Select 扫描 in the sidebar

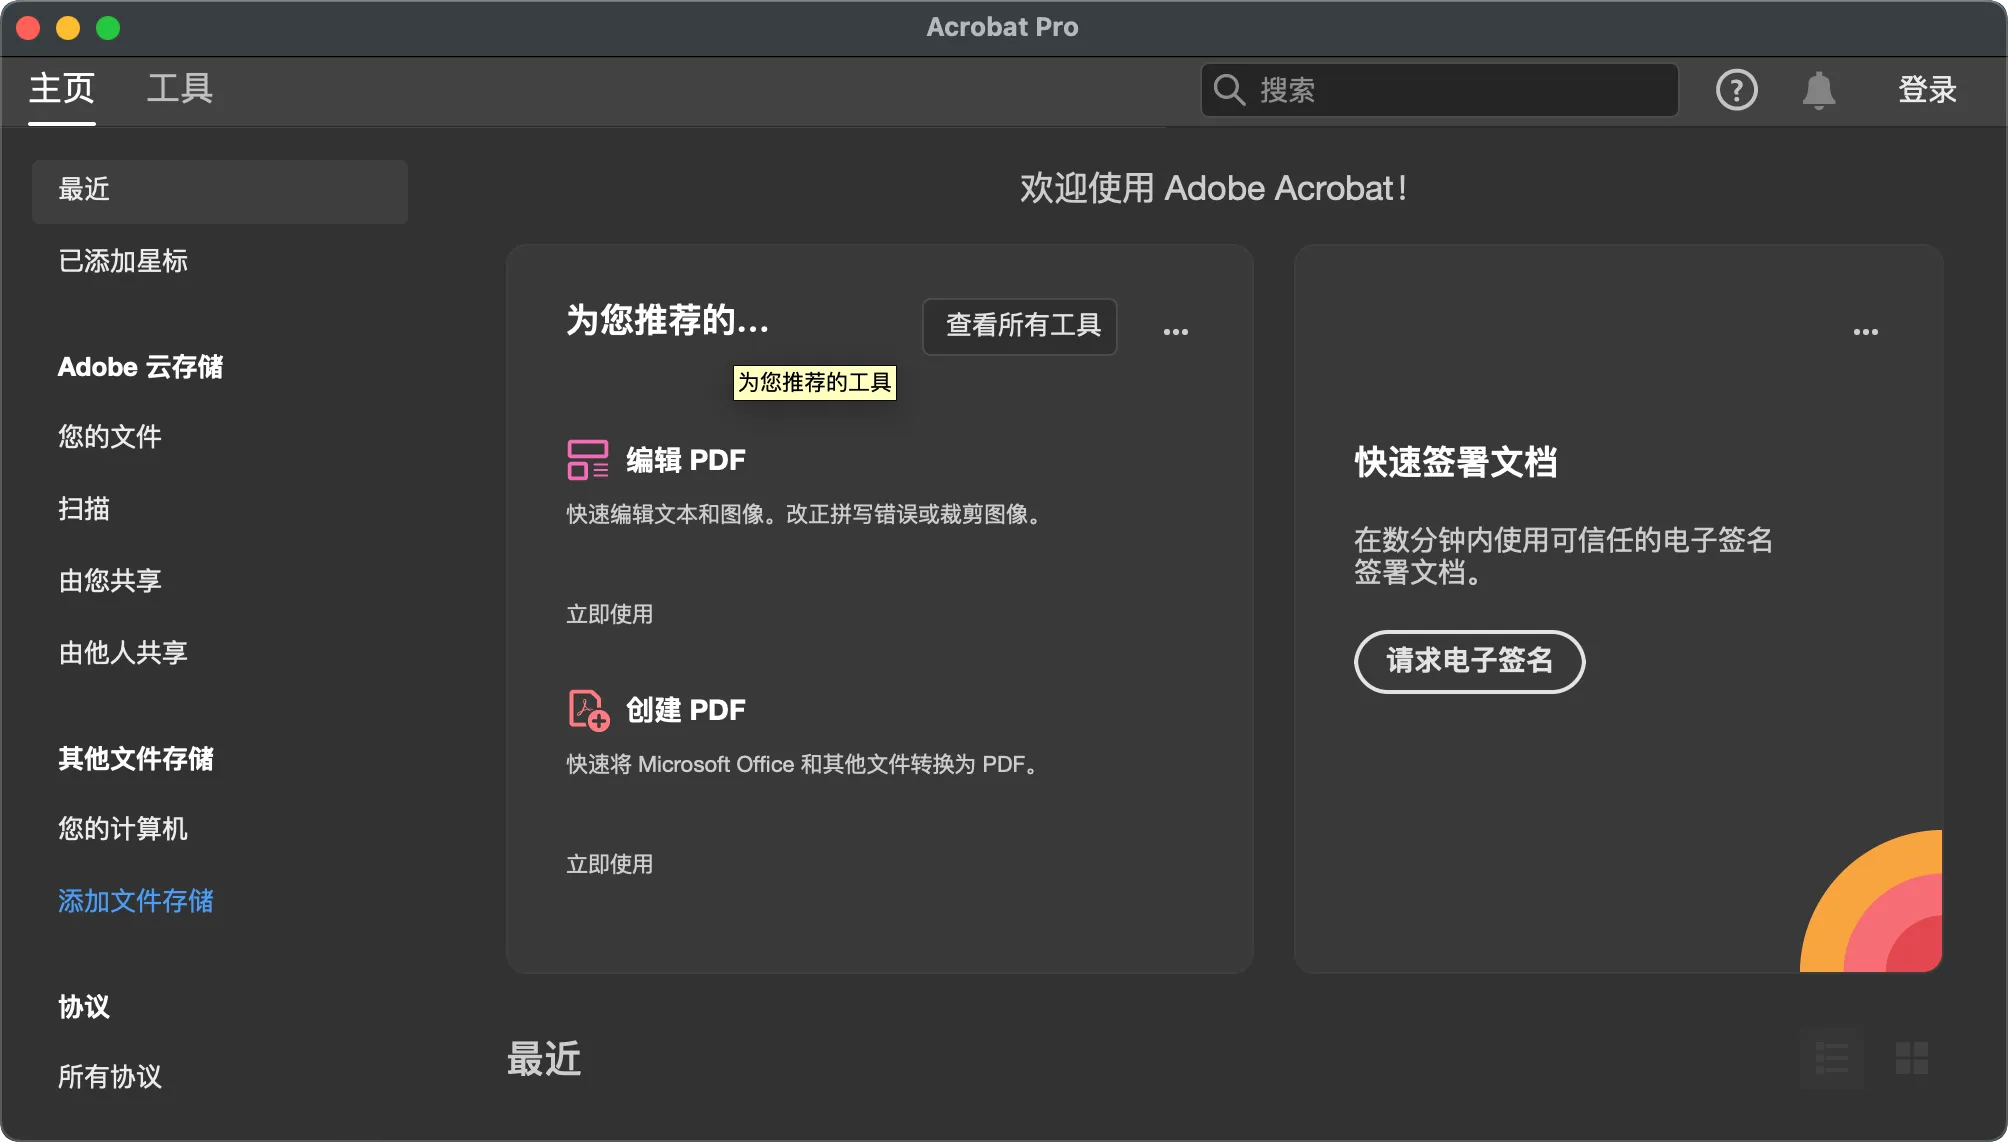tap(84, 509)
